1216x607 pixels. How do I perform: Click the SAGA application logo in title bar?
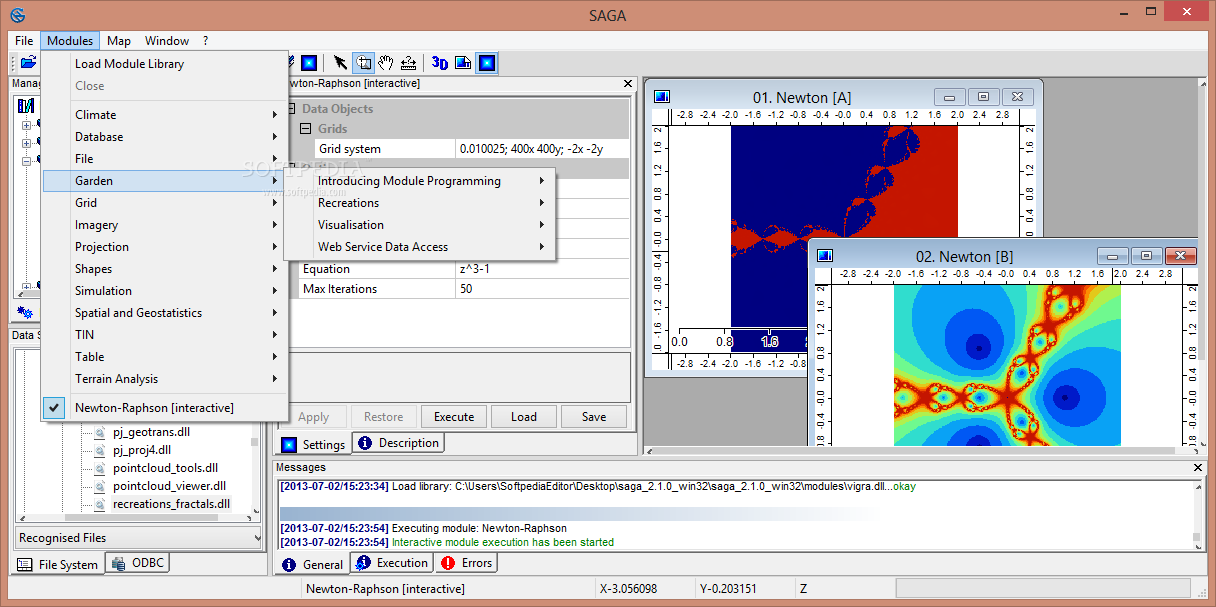pyautogui.click(x=18, y=14)
